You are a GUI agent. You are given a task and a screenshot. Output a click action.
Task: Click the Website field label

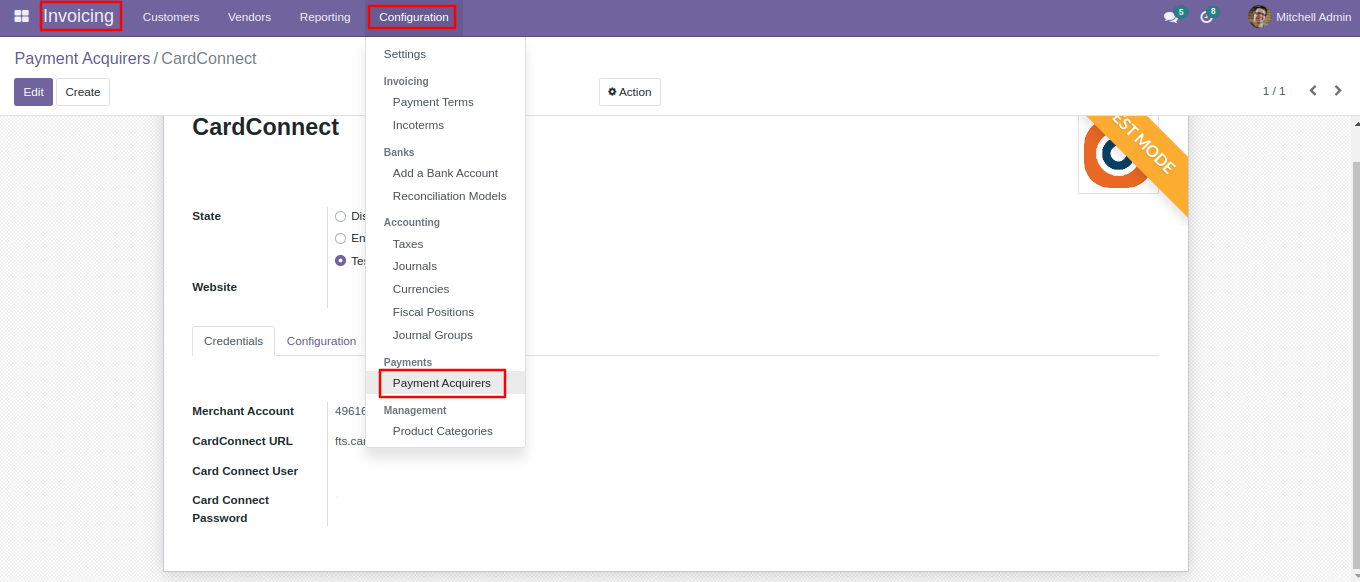pos(214,287)
